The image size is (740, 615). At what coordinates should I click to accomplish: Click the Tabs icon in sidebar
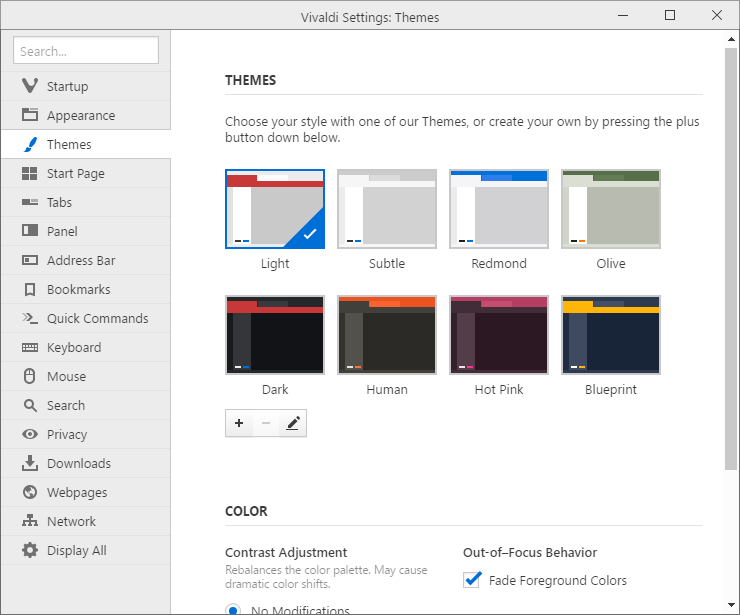30,202
